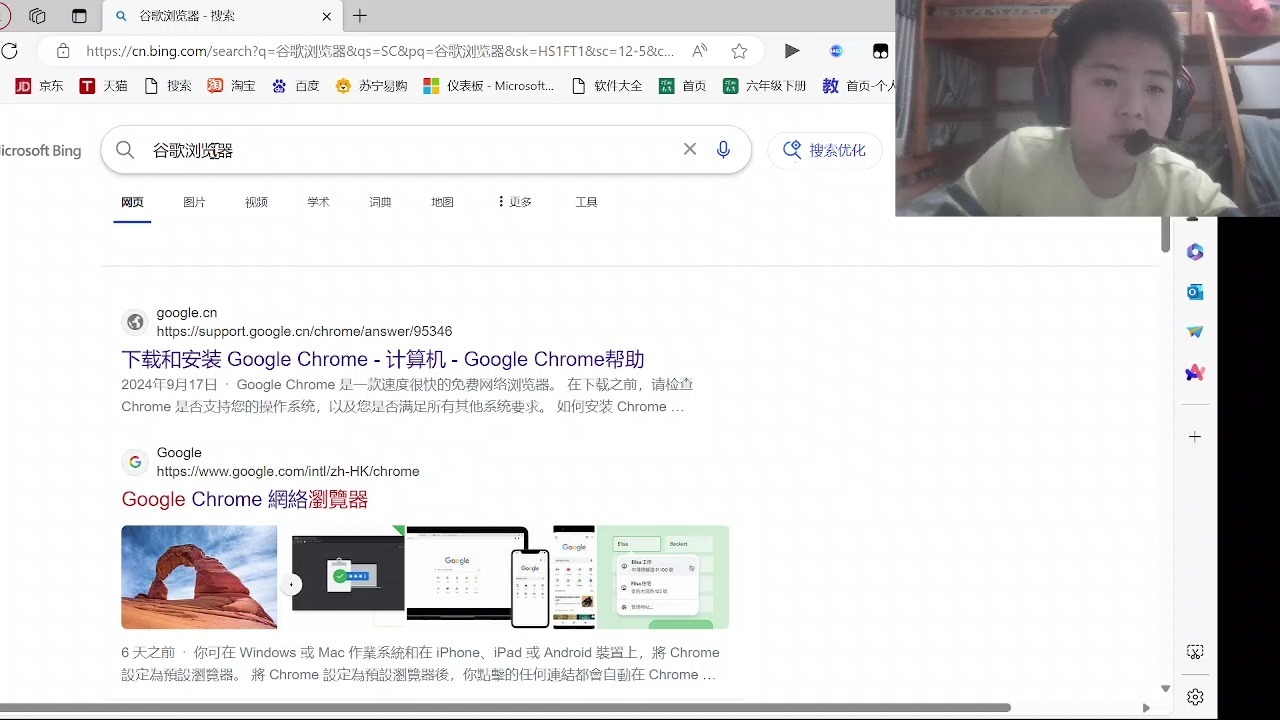The height and width of the screenshot is (720, 1280).
Task: Click the www.google.com/intl/zh-HK/chrome URL
Action: coord(288,471)
